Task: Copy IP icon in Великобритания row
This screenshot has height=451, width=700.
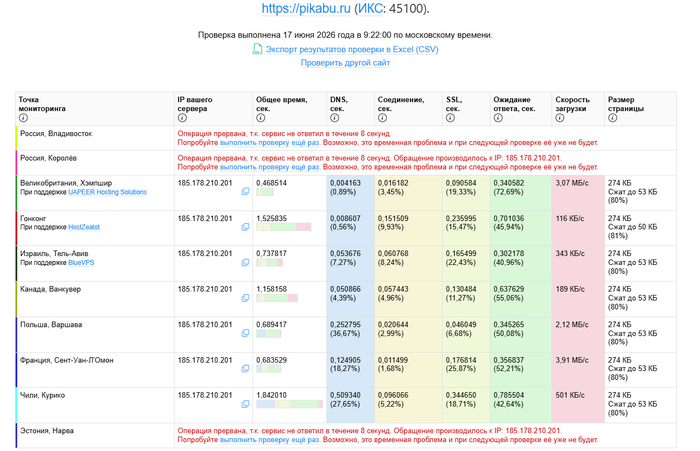Action: [245, 192]
